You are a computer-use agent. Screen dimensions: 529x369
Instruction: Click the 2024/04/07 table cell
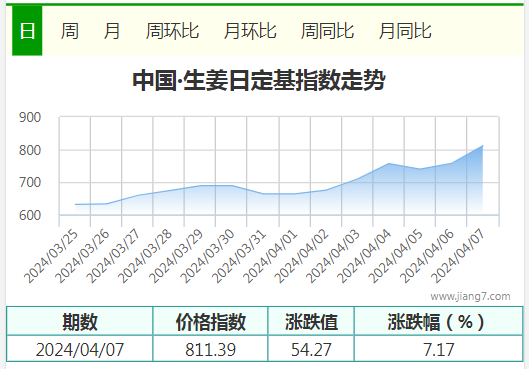click(80, 349)
